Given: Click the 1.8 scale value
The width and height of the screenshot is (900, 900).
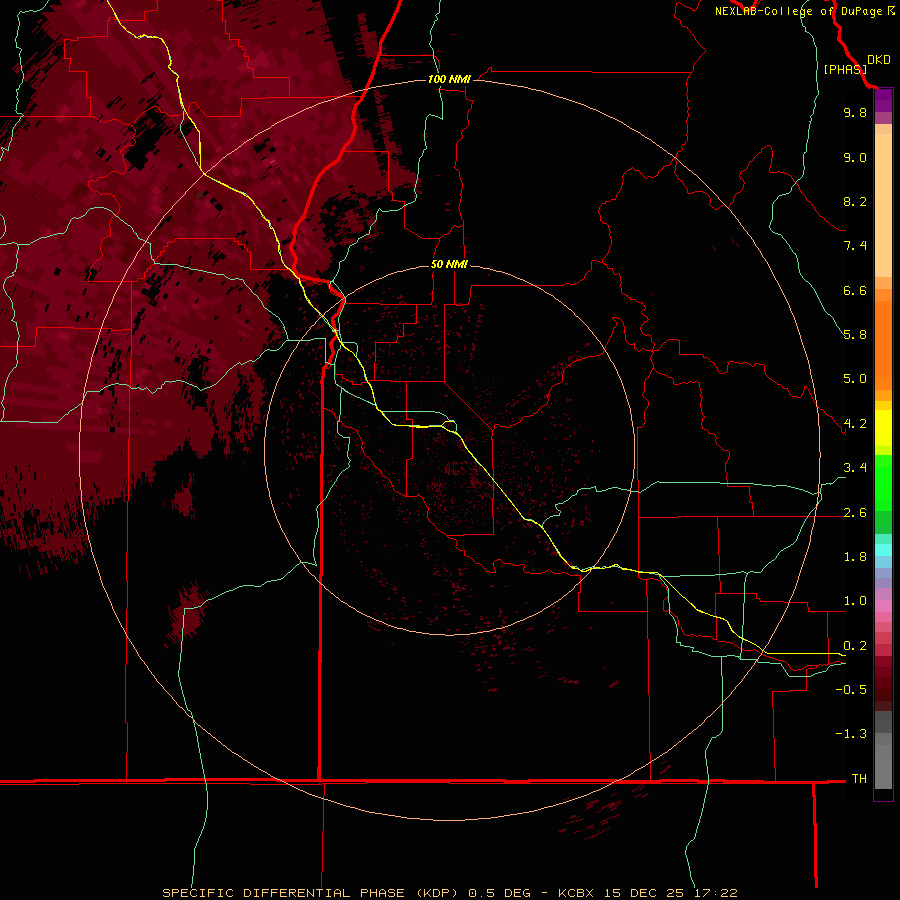Looking at the screenshot, I should point(855,557).
